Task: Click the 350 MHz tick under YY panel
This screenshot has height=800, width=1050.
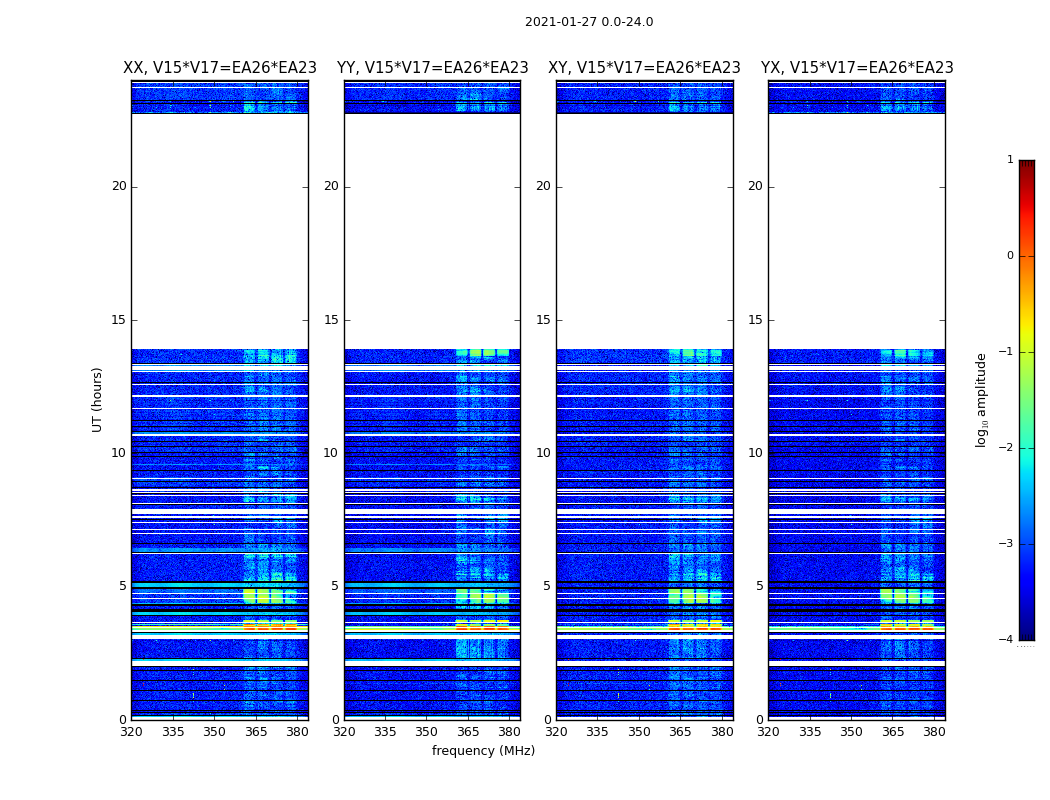Action: coord(427,732)
